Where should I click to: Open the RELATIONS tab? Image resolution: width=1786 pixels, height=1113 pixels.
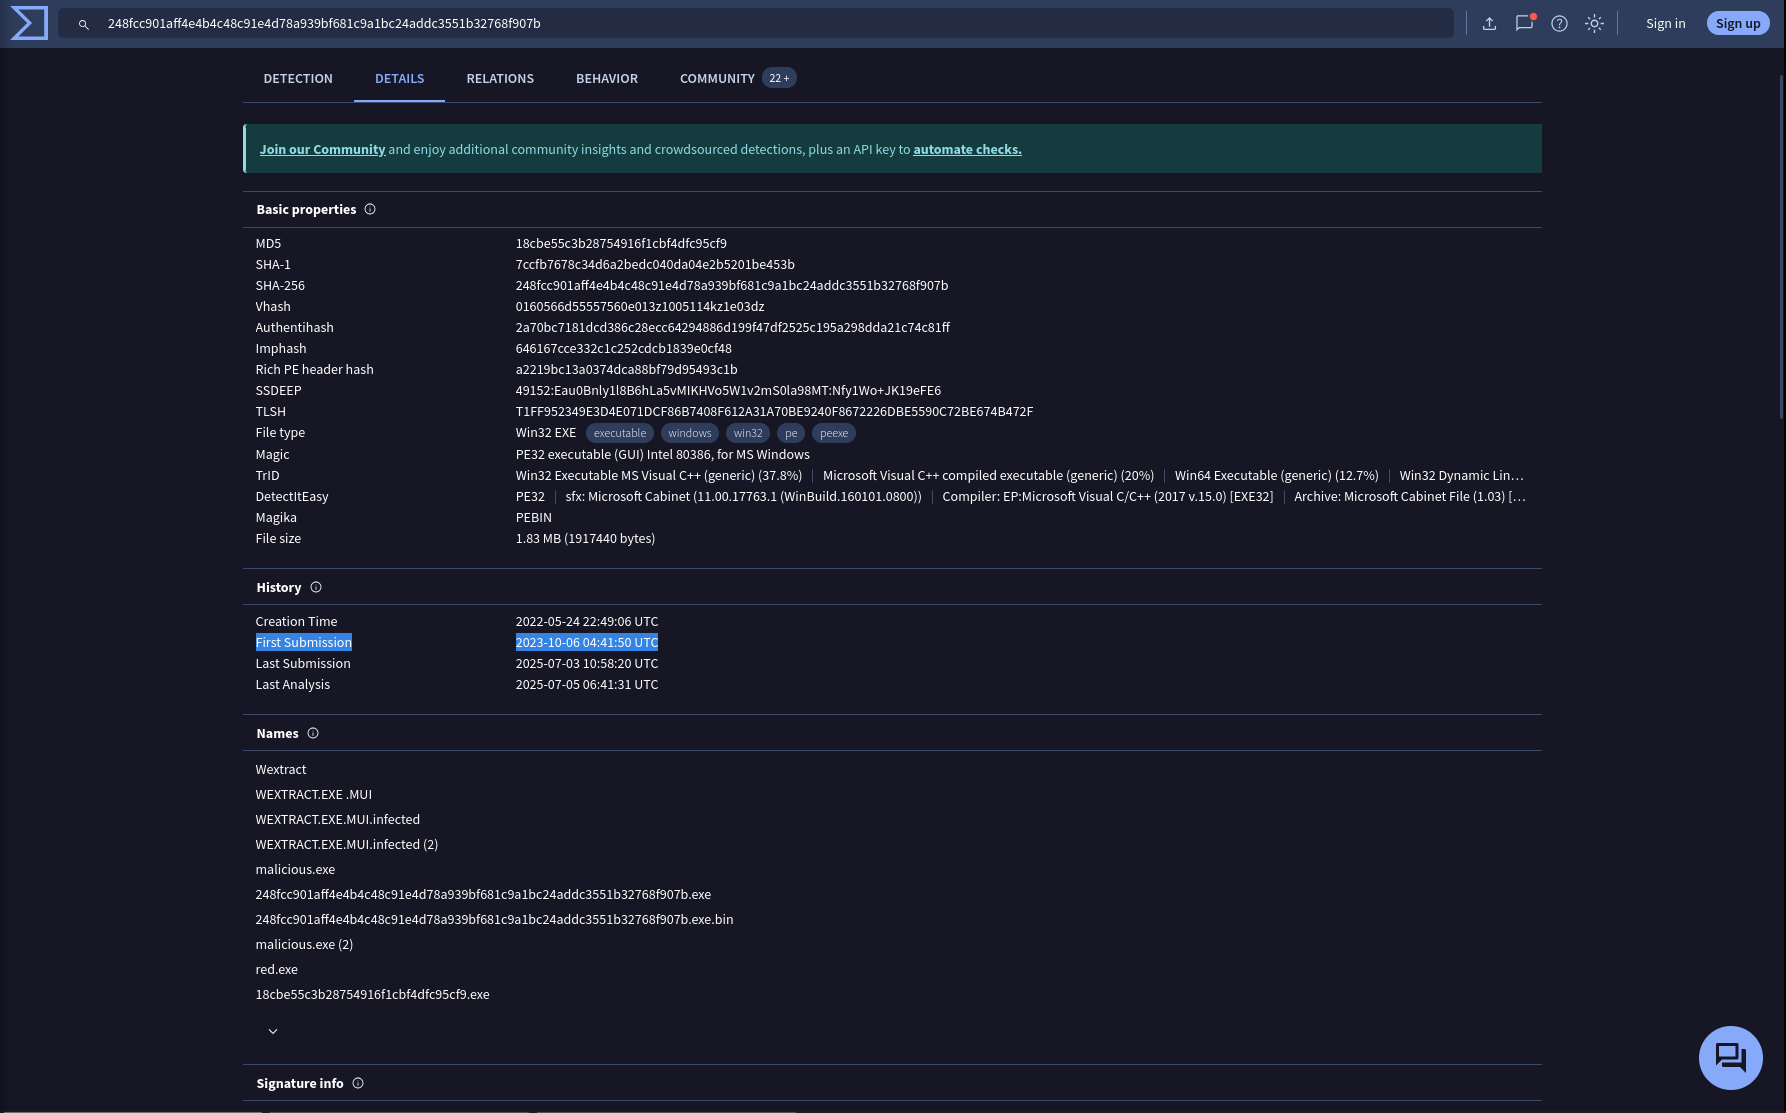coord(500,78)
